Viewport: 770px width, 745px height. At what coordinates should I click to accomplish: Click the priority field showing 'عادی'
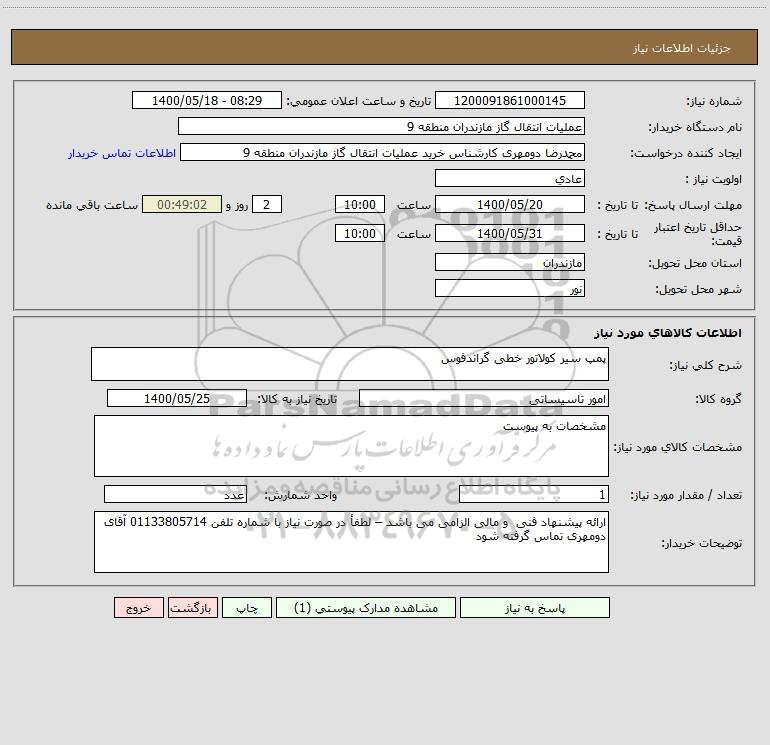pyautogui.click(x=510, y=178)
